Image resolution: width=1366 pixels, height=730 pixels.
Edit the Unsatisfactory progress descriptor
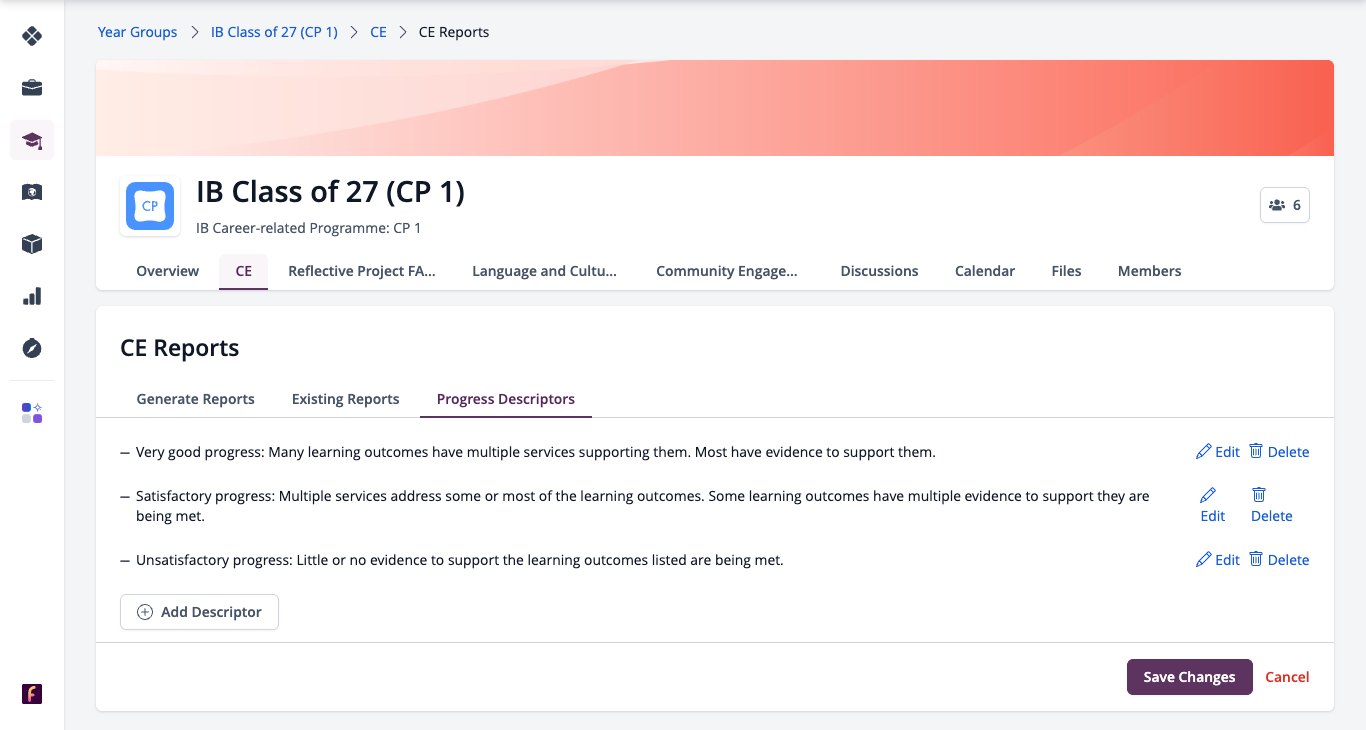[x=1217, y=560]
